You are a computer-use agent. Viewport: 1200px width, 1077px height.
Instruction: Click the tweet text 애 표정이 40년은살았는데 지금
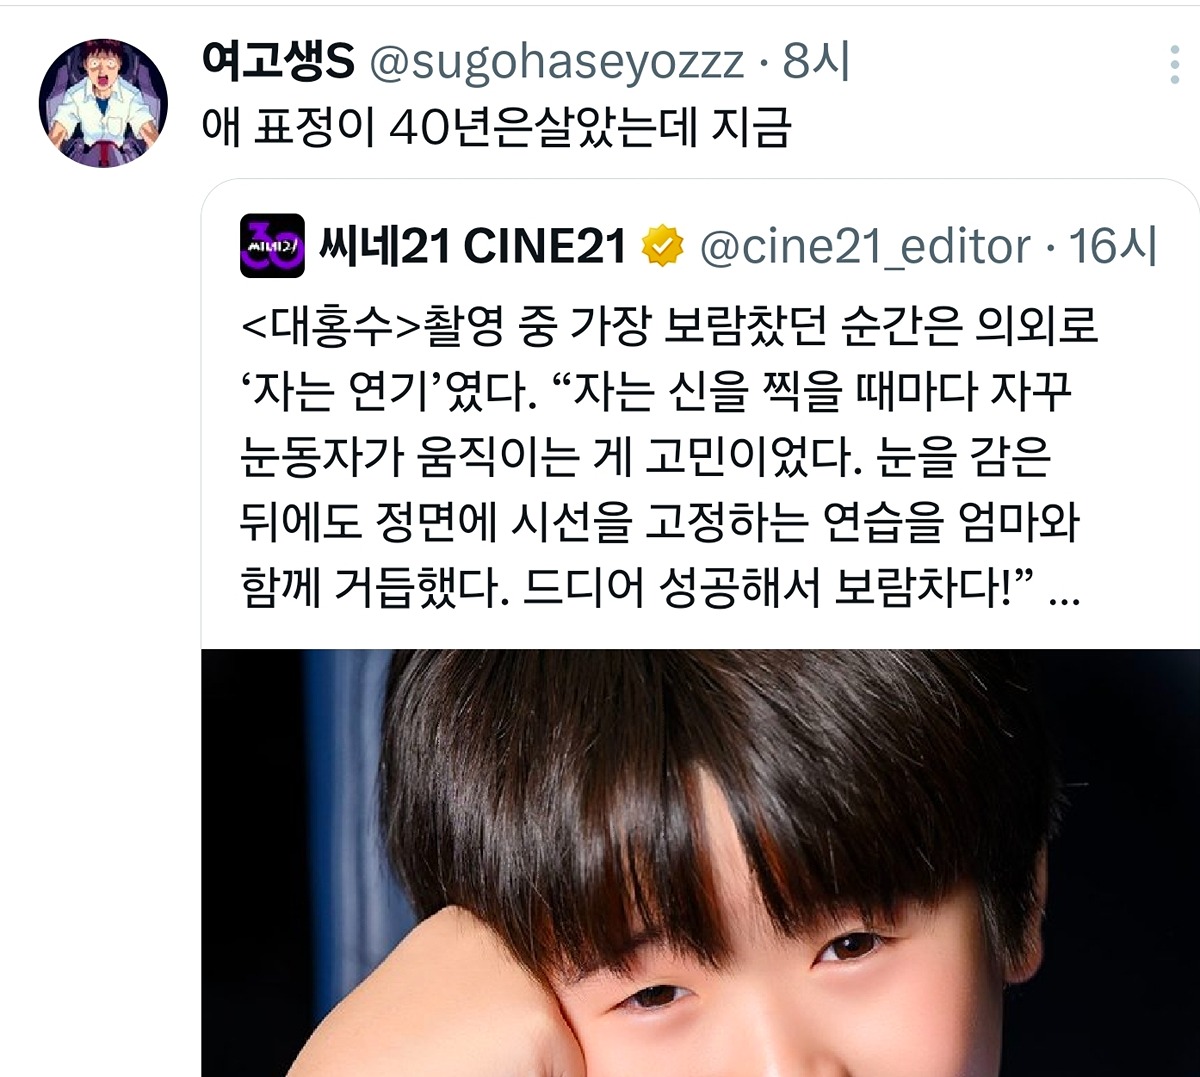(497, 128)
